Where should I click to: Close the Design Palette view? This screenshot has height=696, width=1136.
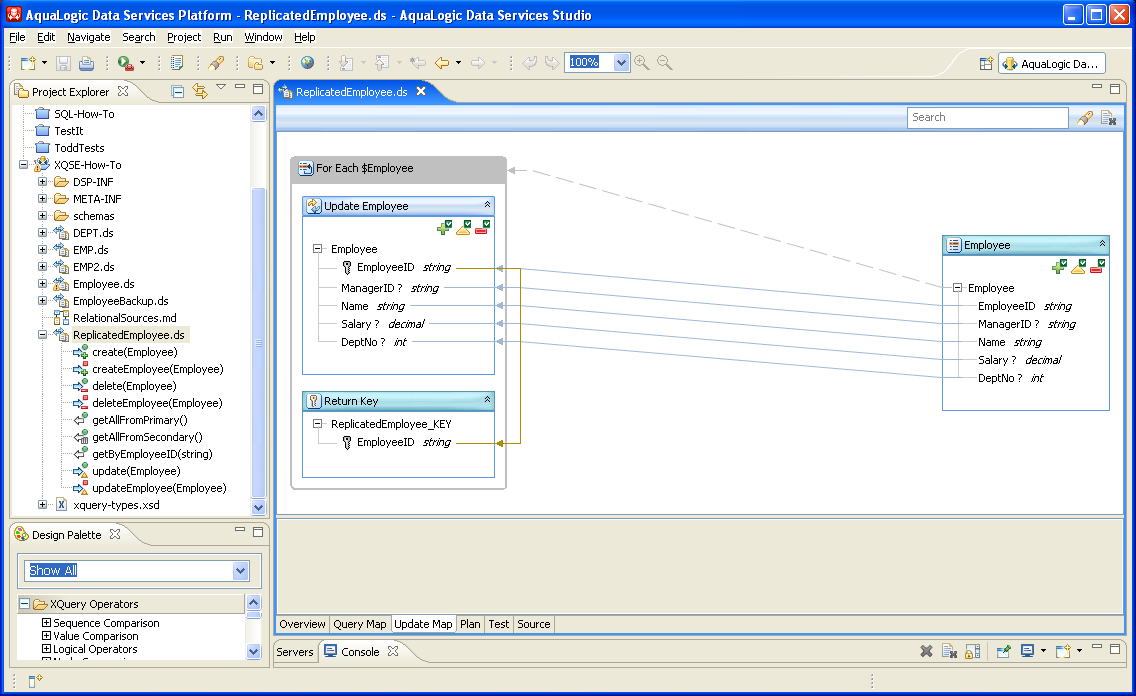(x=115, y=534)
